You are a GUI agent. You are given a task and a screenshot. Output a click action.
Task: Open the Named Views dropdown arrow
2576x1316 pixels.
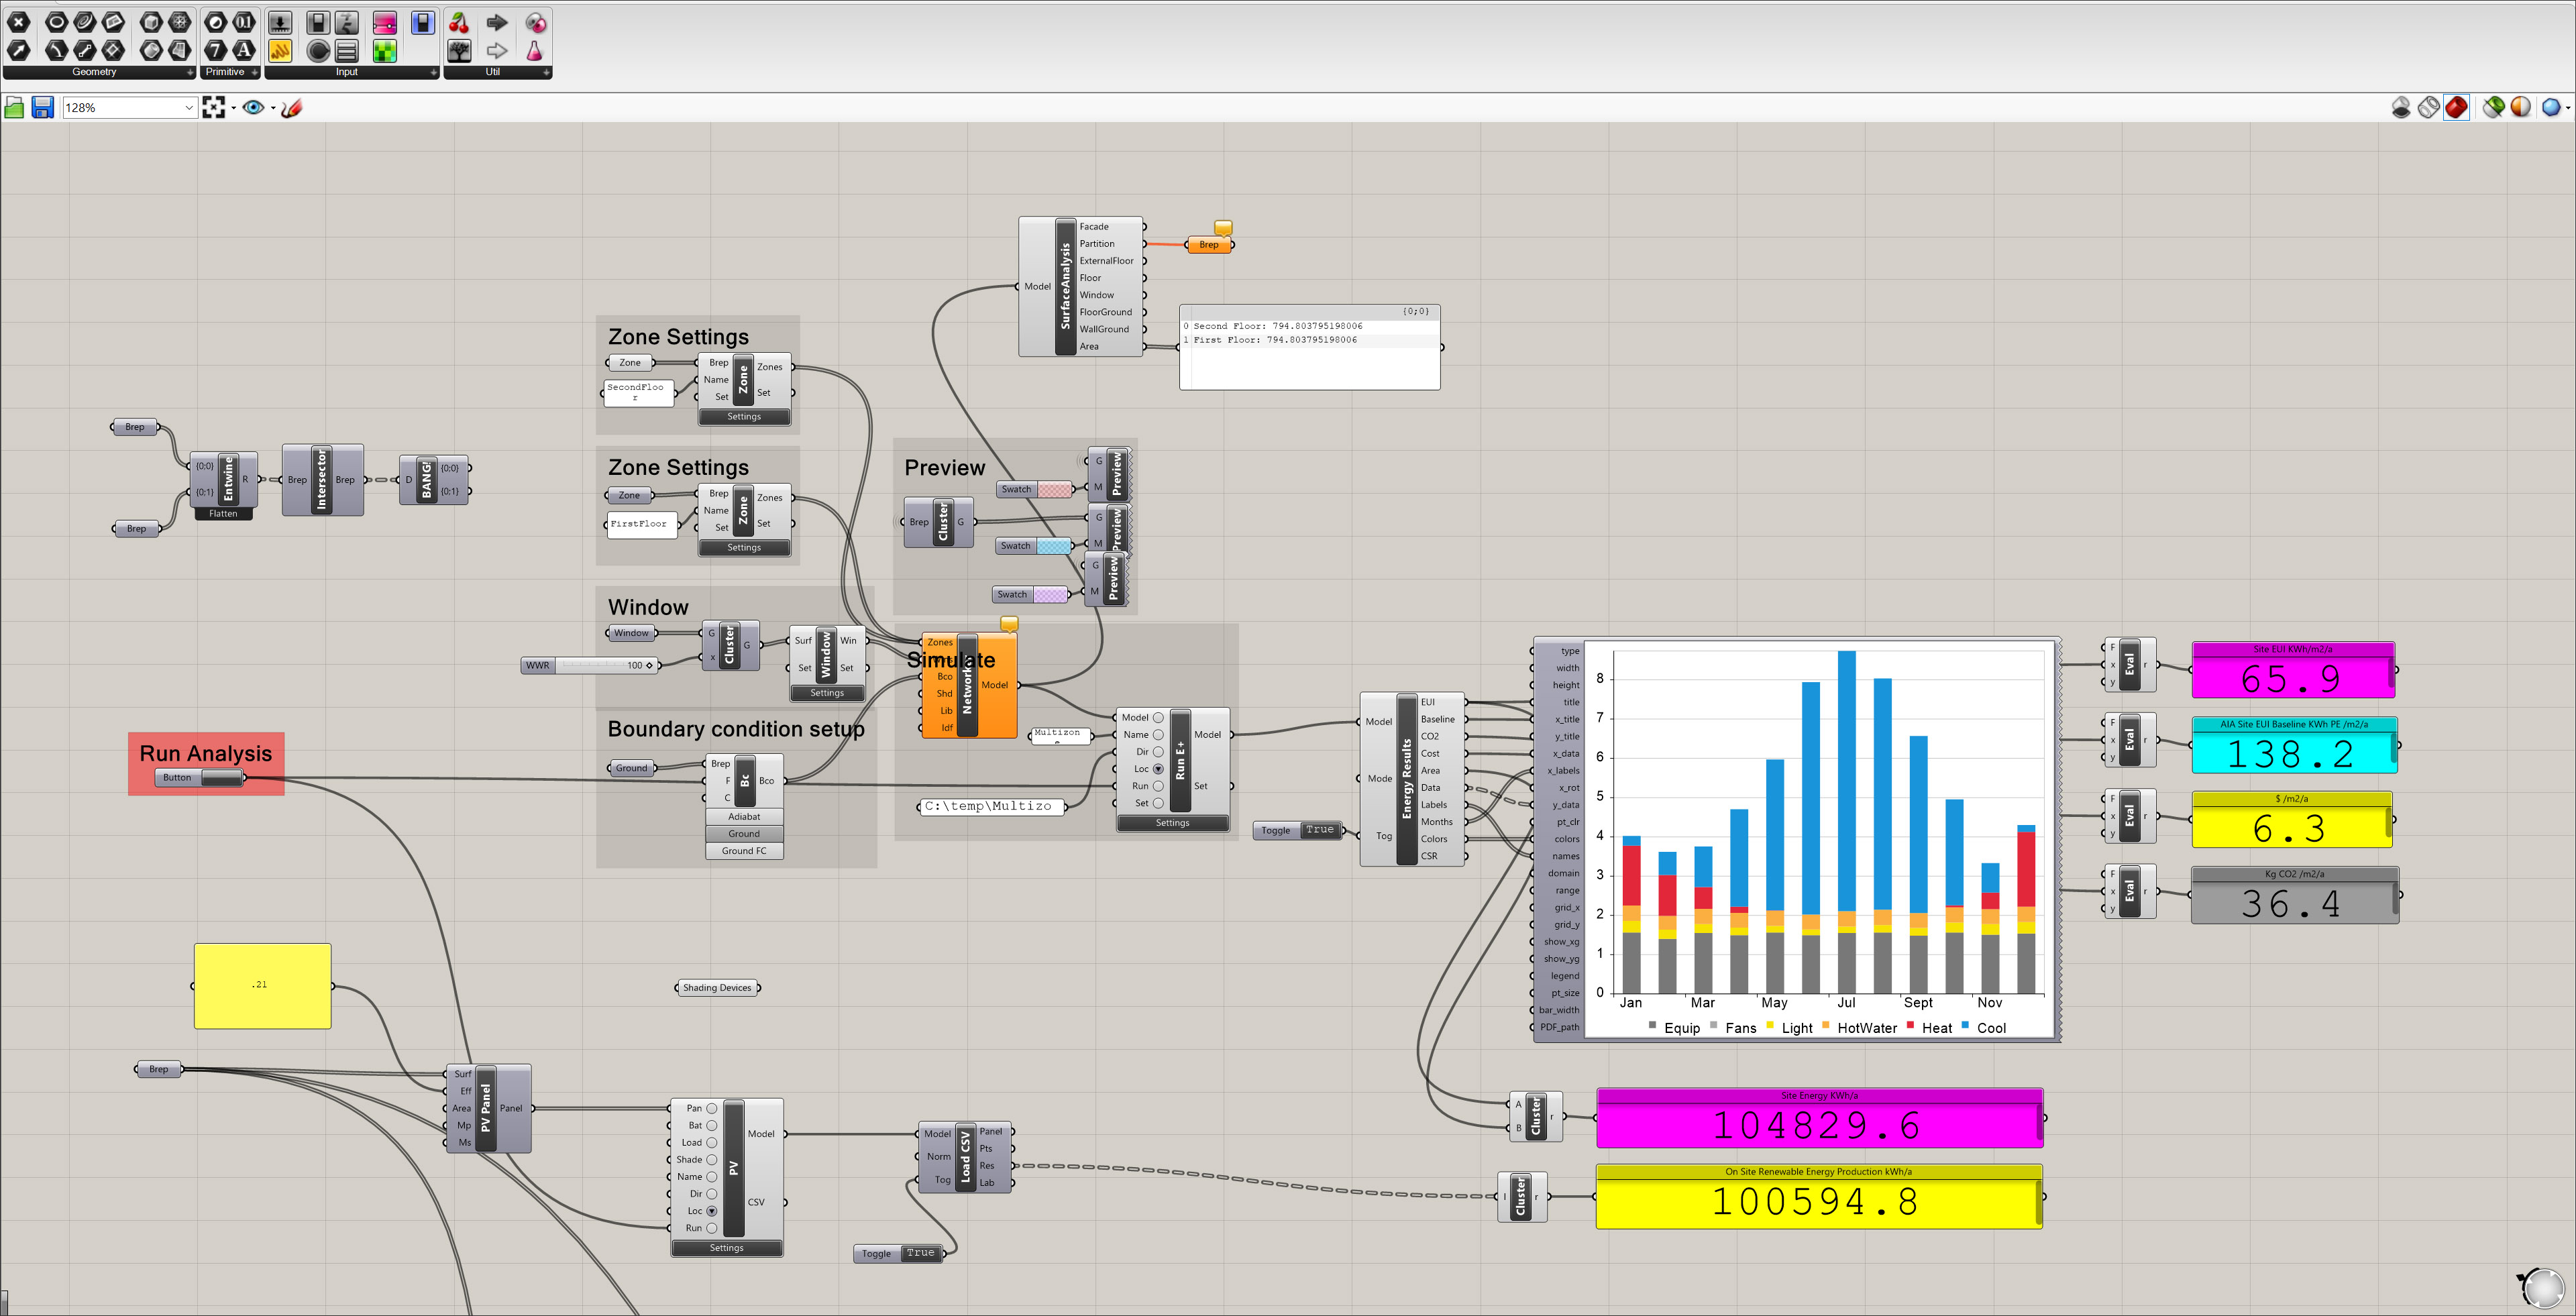[273, 108]
